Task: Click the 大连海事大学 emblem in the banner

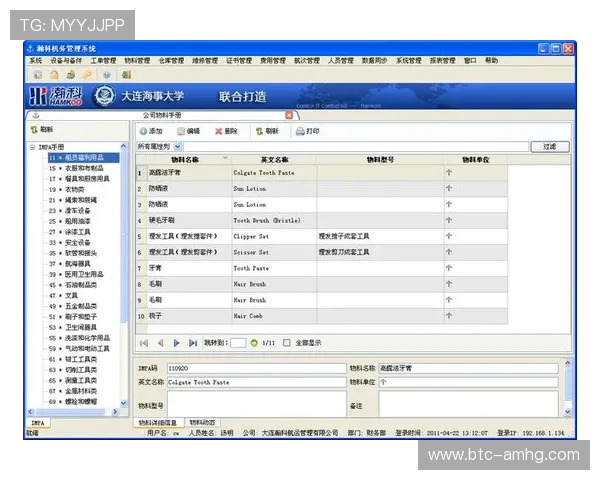Action: (104, 96)
